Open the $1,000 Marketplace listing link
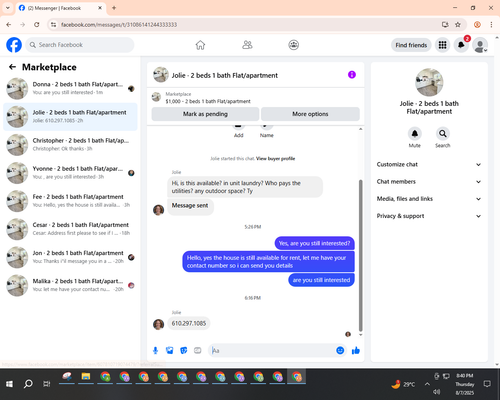Screen dimensions: 500x400 208,101
